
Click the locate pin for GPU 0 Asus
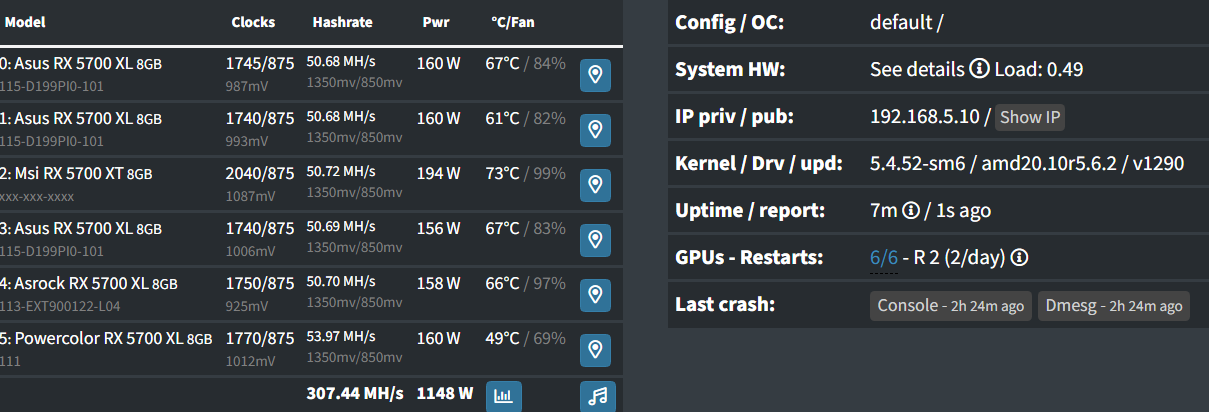point(596,74)
